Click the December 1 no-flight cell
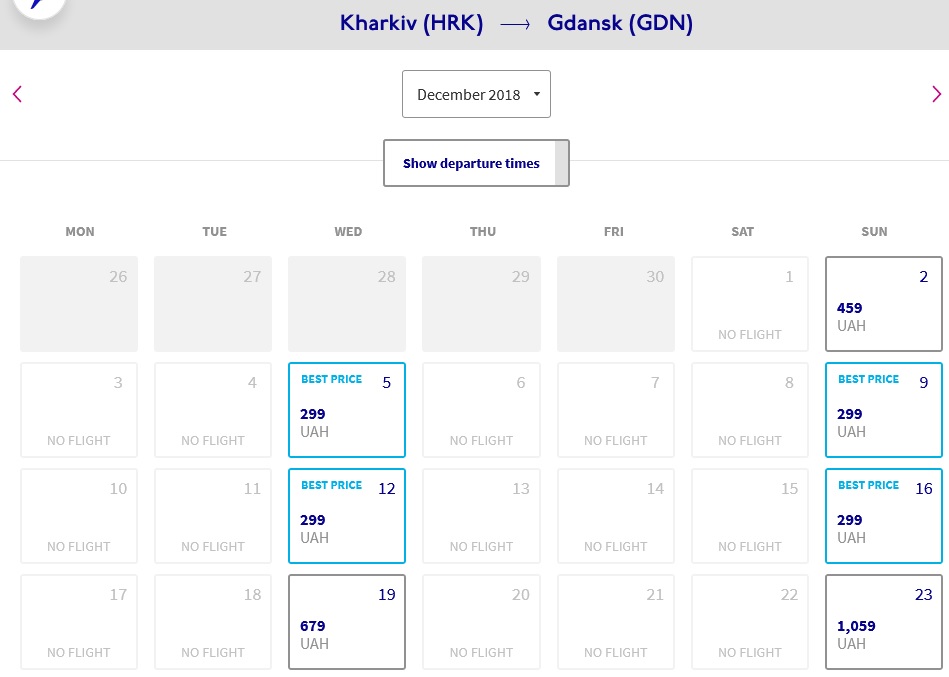This screenshot has width=949, height=677. click(750, 304)
